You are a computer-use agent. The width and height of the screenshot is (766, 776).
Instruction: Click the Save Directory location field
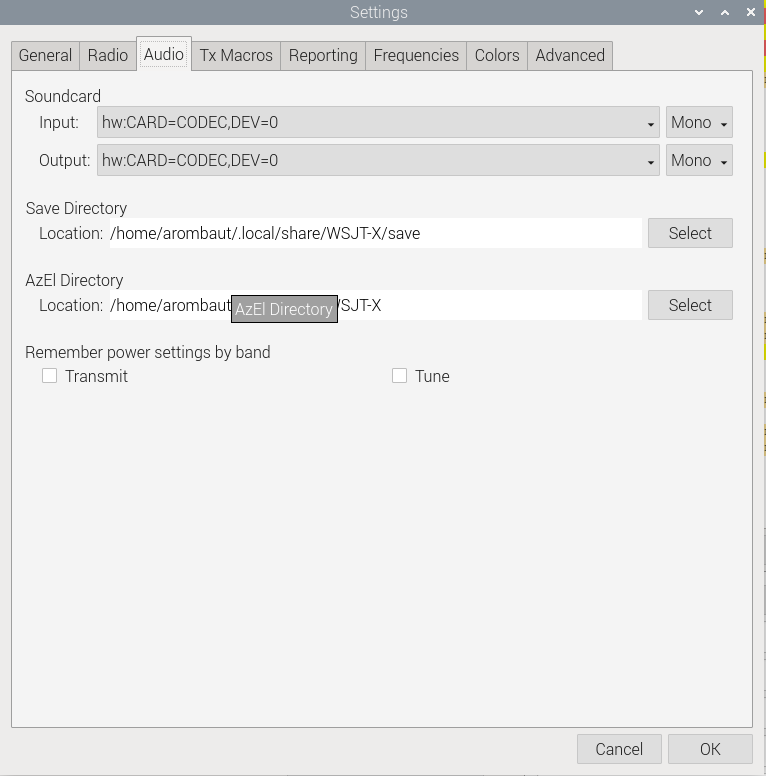[x=375, y=233]
